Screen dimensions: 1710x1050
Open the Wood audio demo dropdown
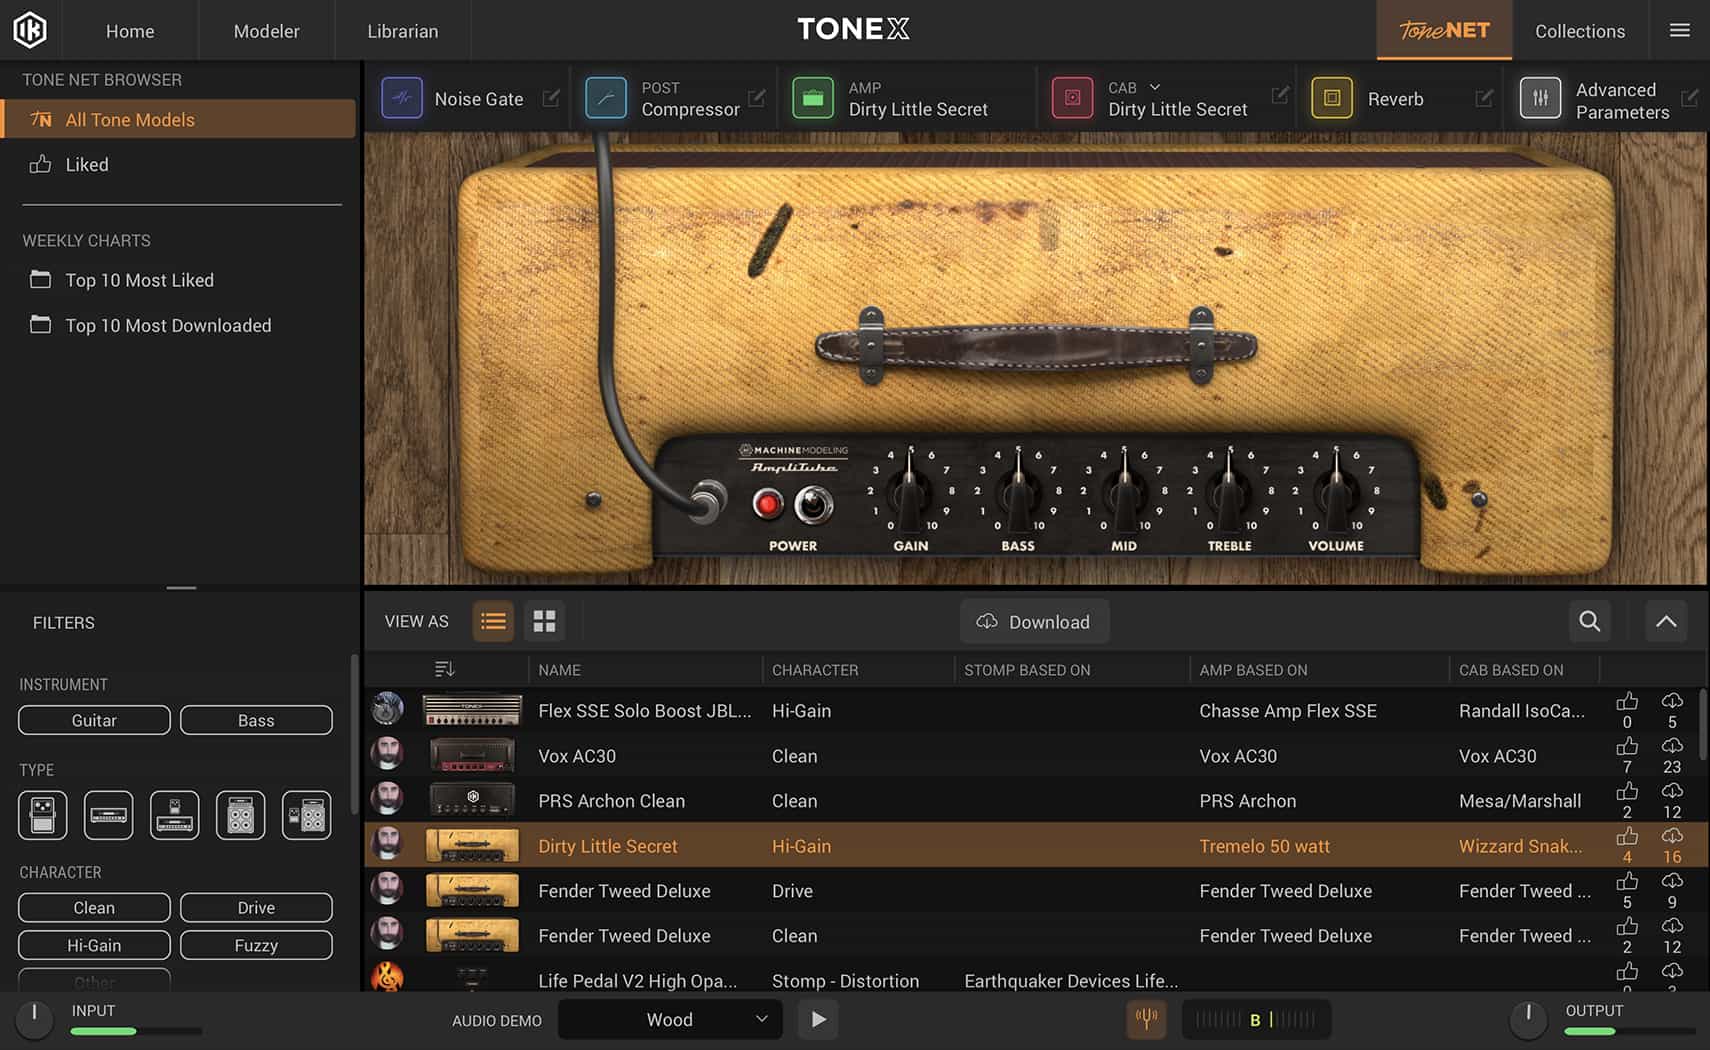pos(669,1019)
